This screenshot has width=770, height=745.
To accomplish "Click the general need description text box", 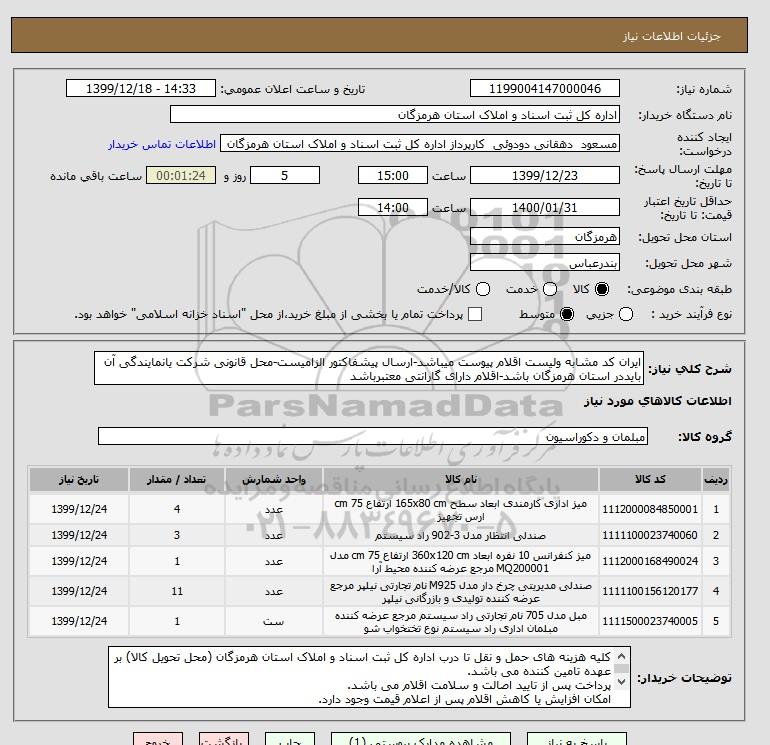I will tap(369, 368).
